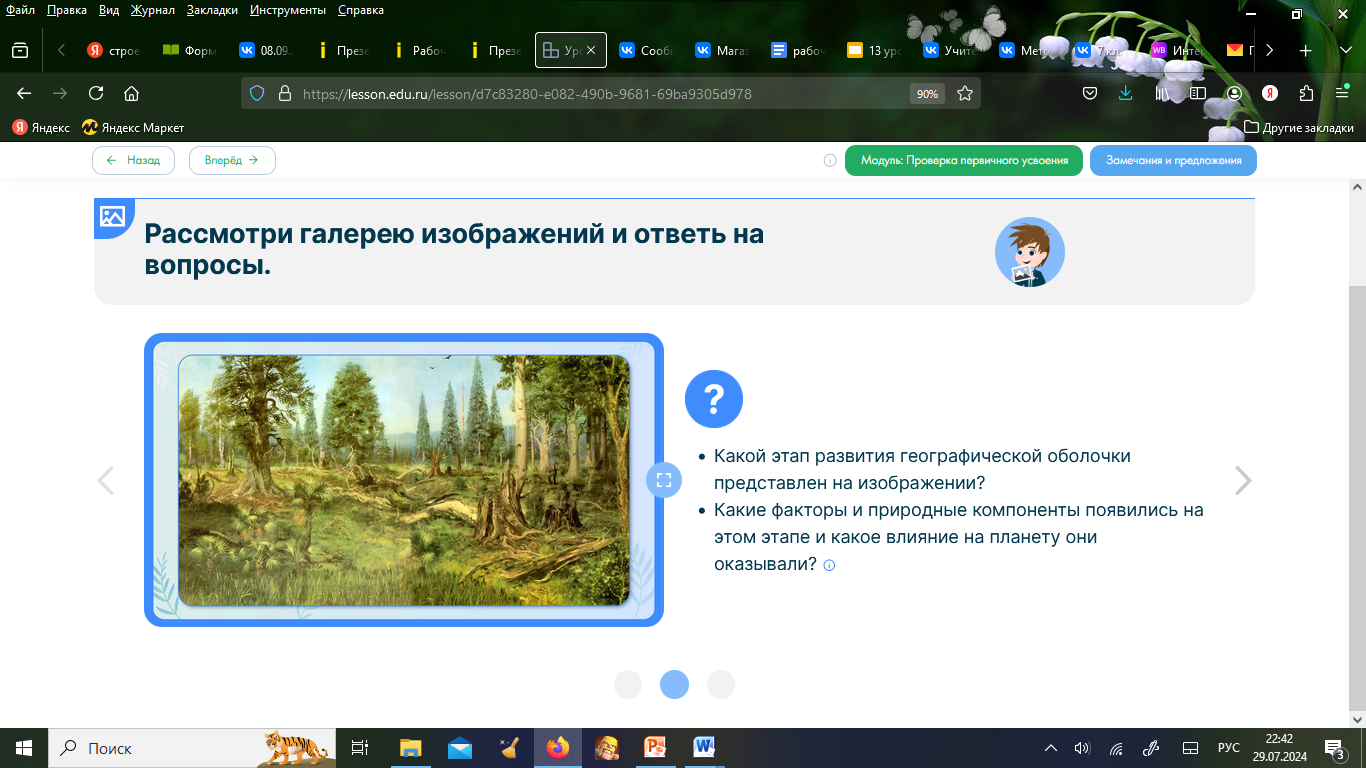Open a new tab with plus button

[1305, 50]
